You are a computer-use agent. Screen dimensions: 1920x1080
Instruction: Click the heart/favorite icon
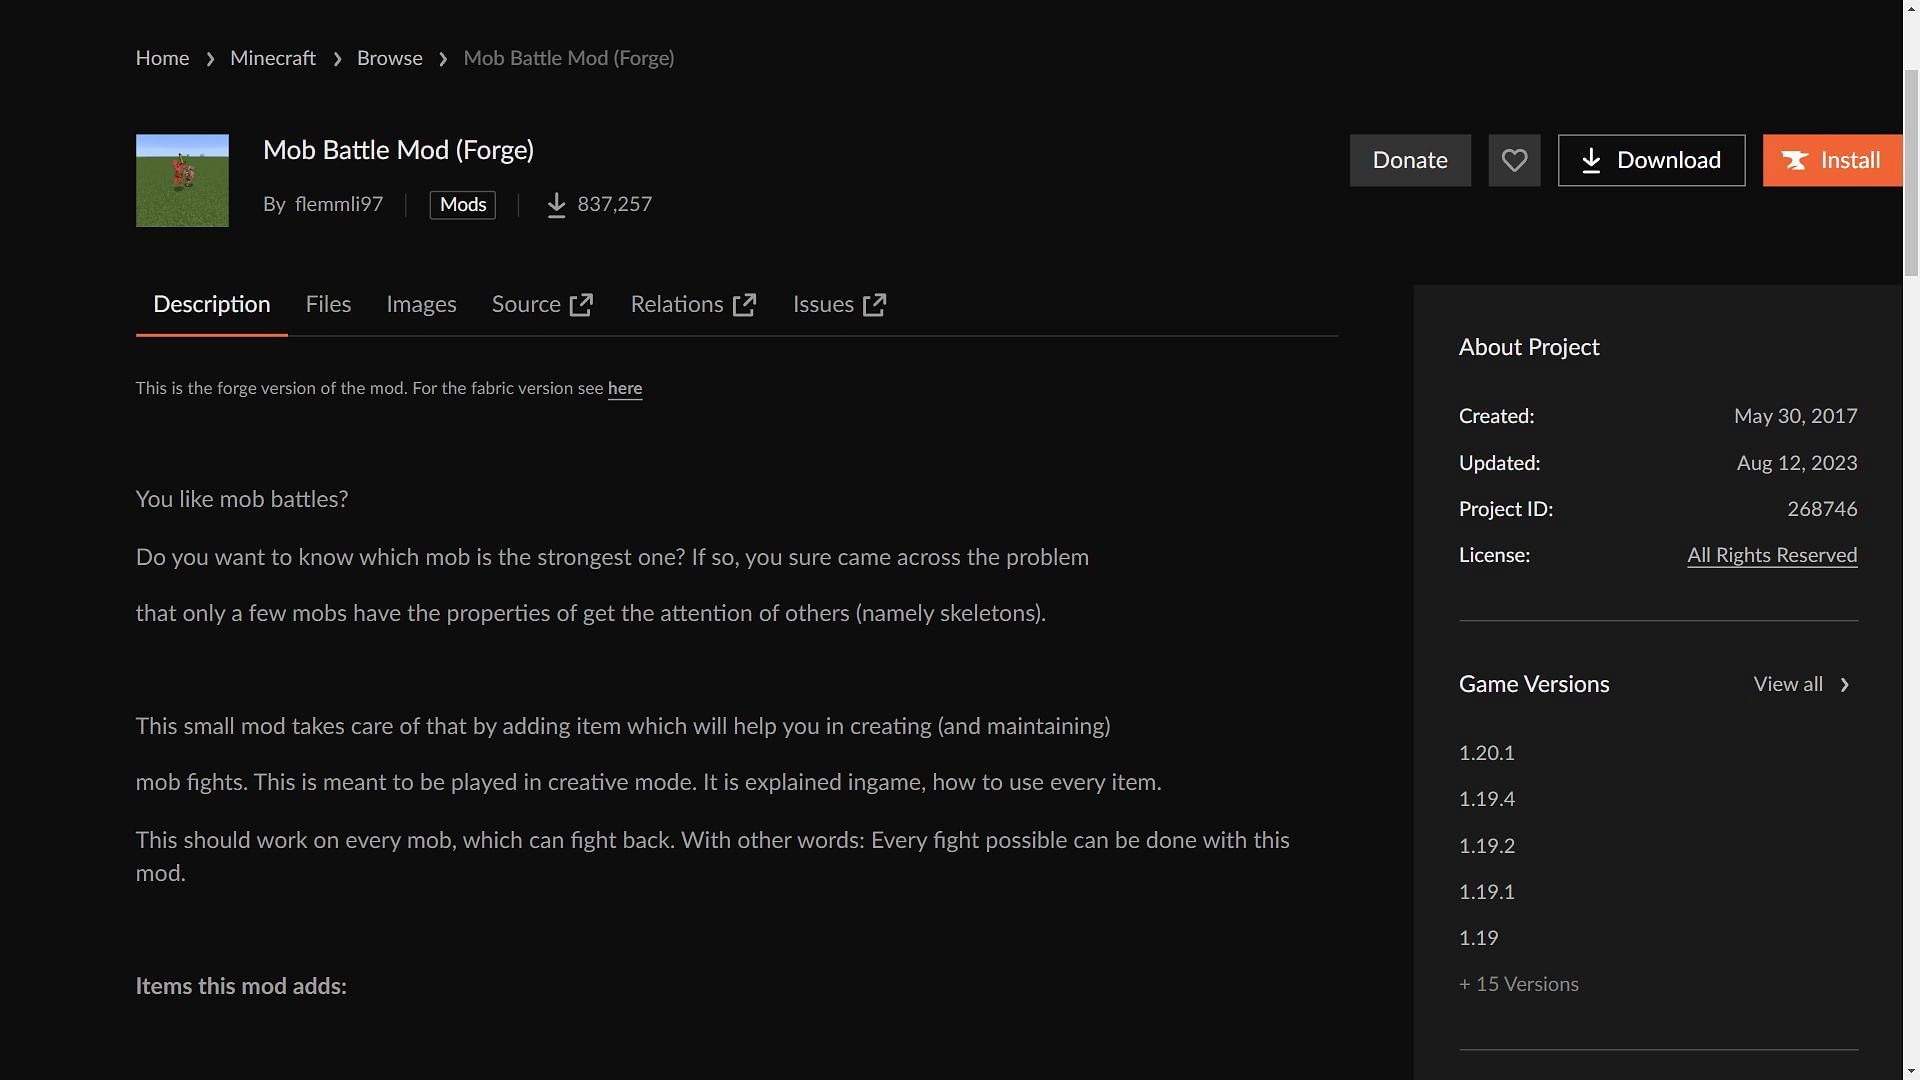(1514, 160)
